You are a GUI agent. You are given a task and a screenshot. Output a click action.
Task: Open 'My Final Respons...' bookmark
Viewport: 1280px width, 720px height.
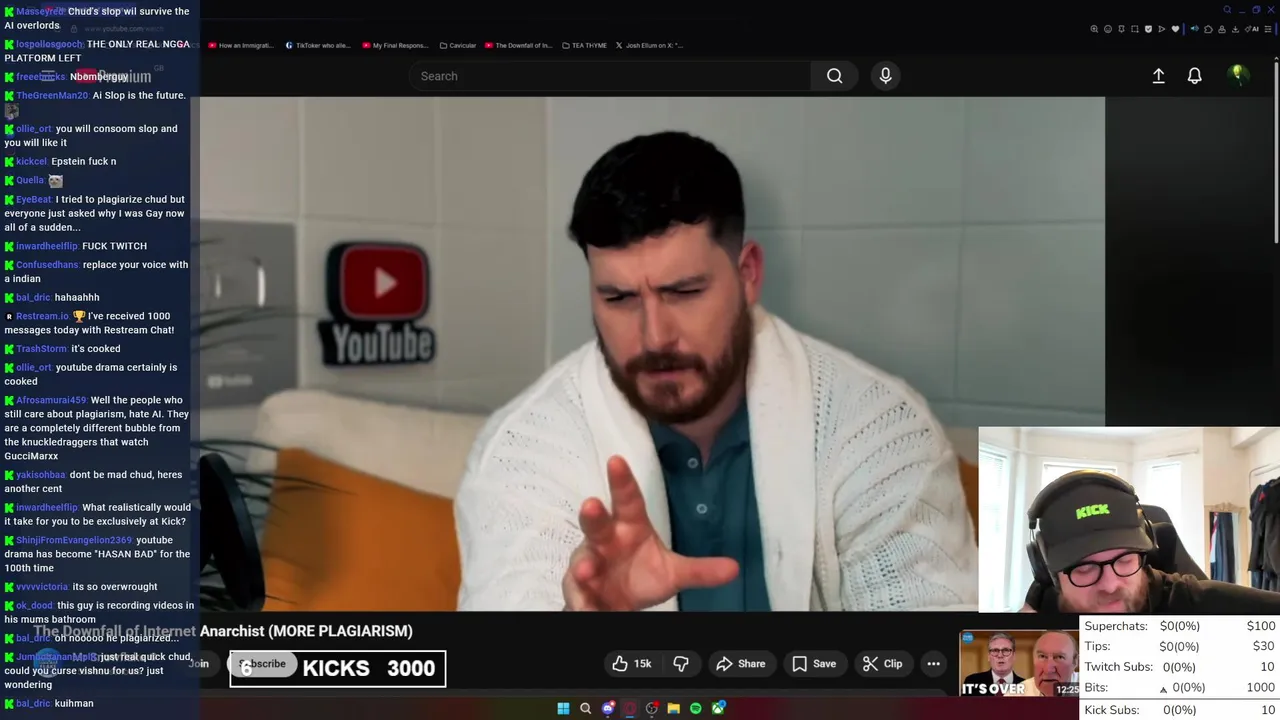pyautogui.click(x=395, y=45)
